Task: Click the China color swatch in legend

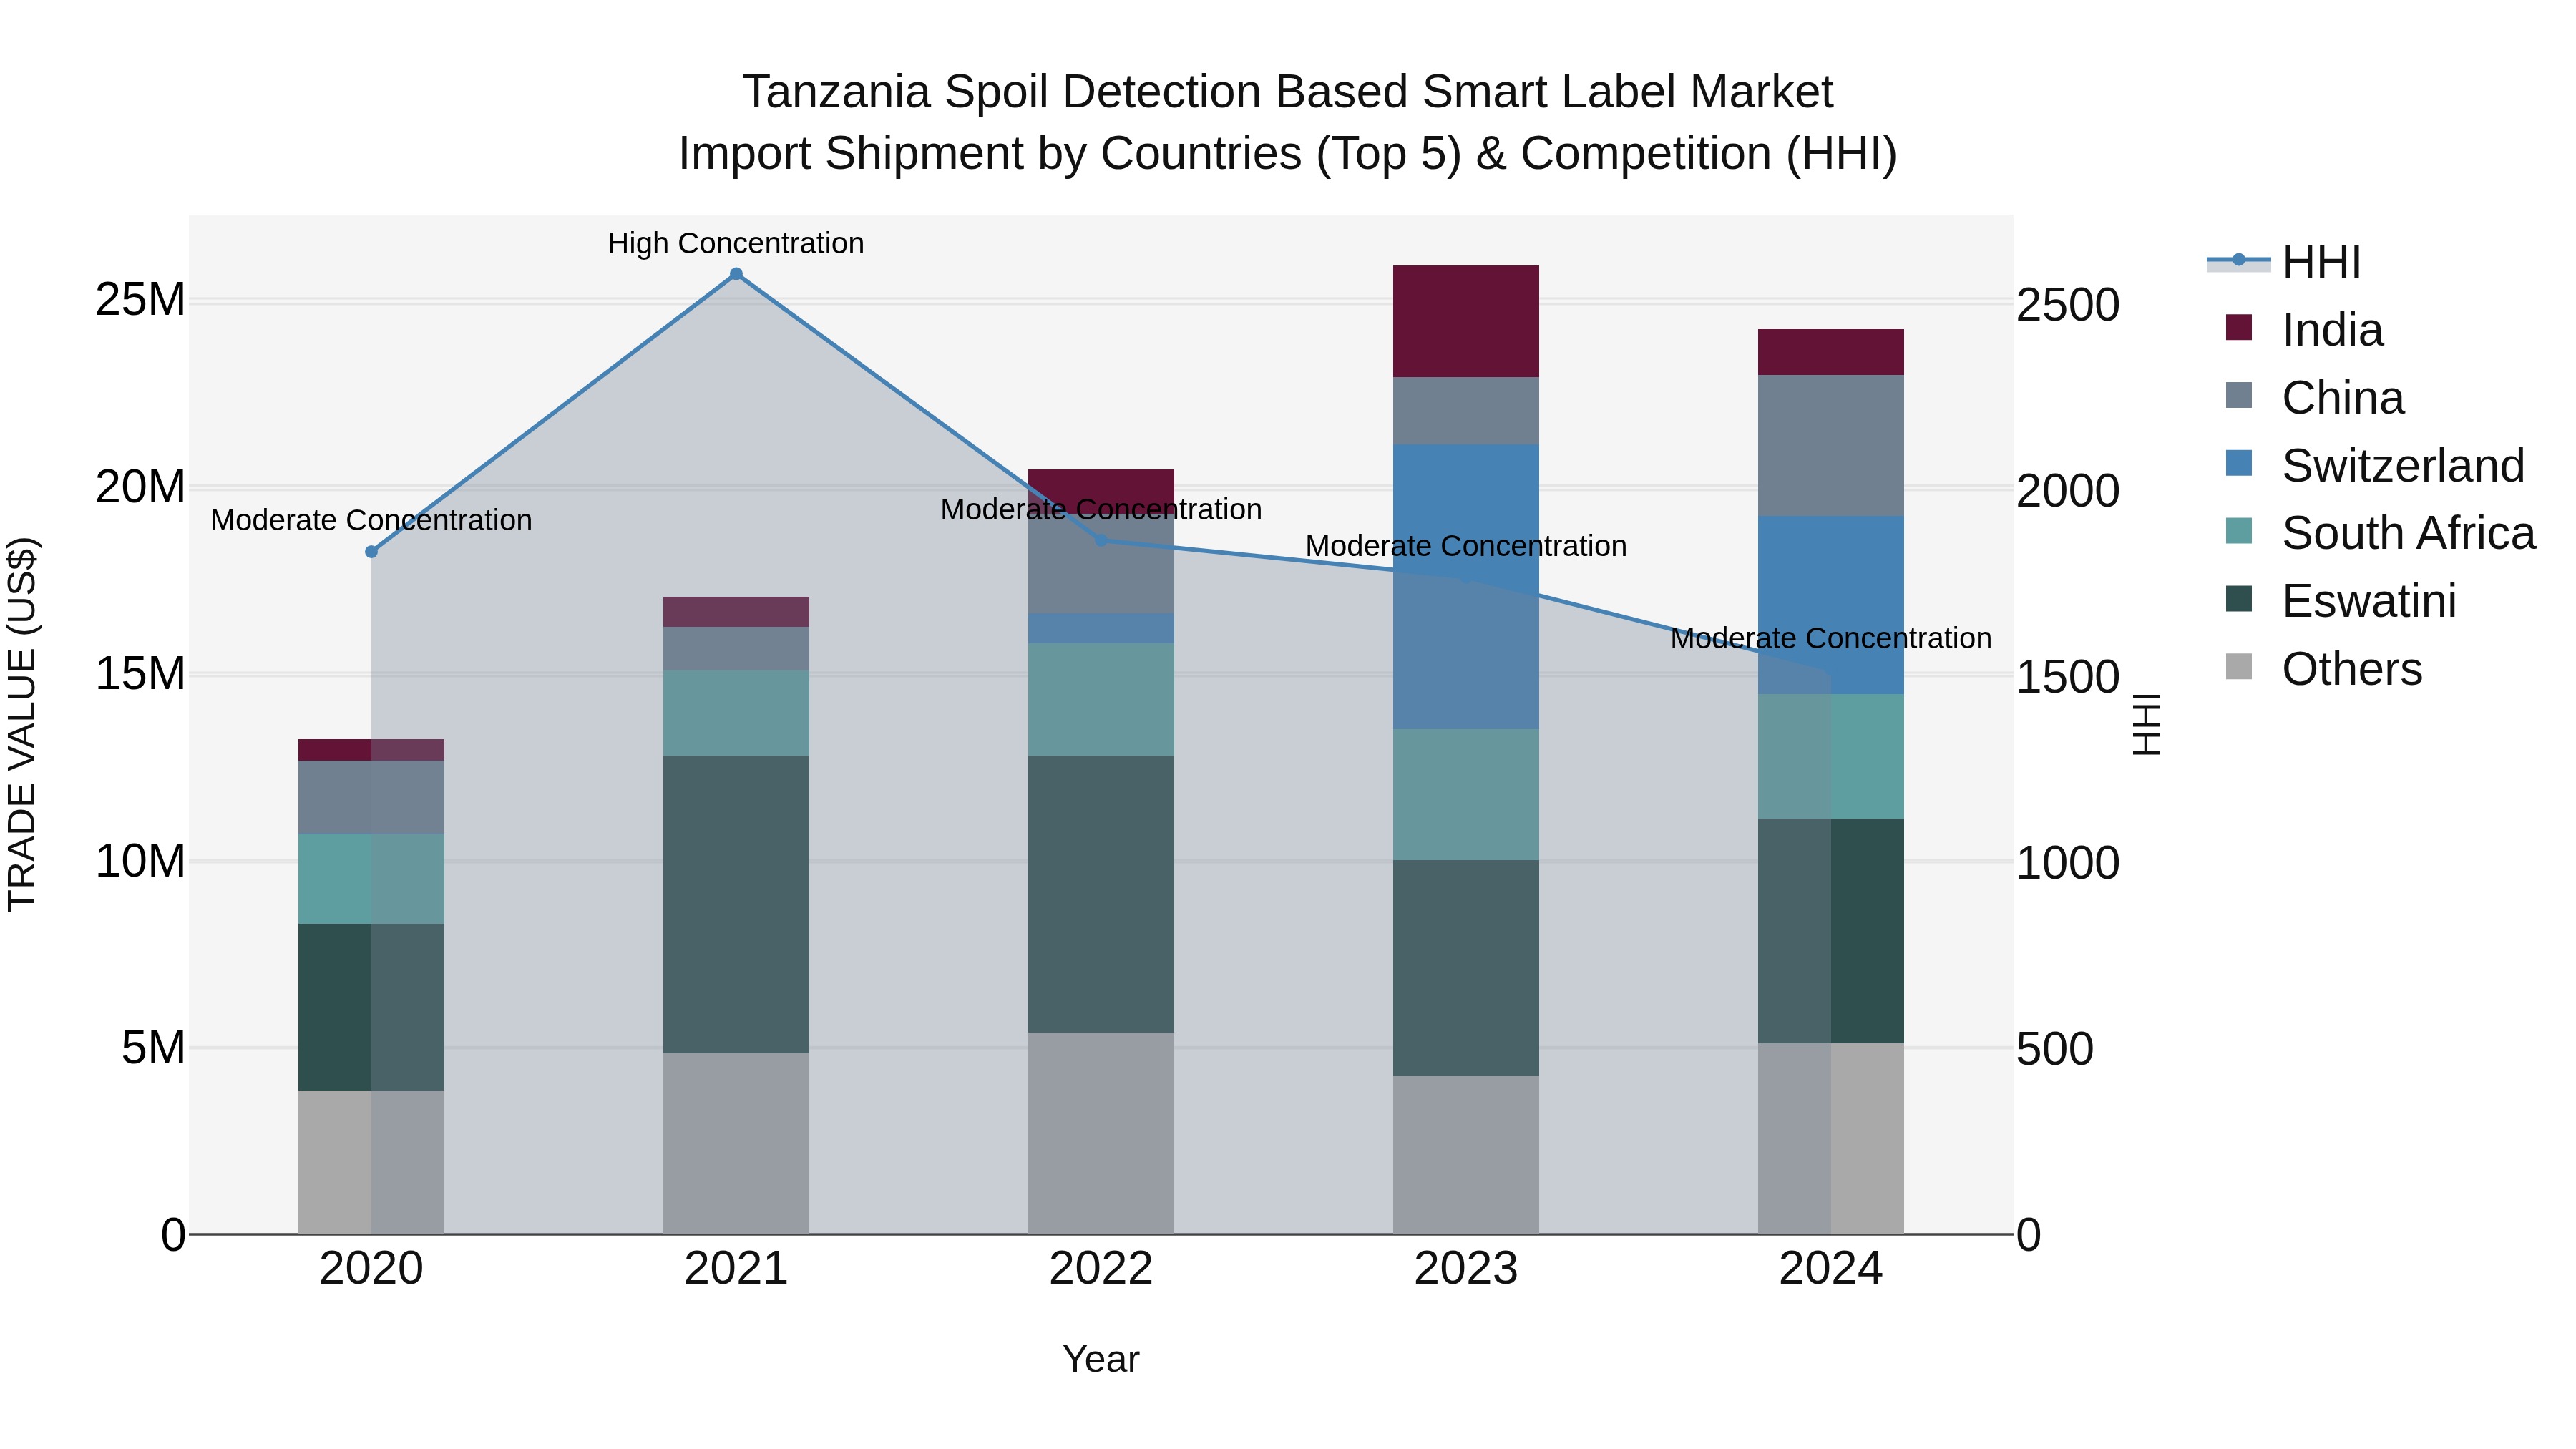Action: 2239,395
